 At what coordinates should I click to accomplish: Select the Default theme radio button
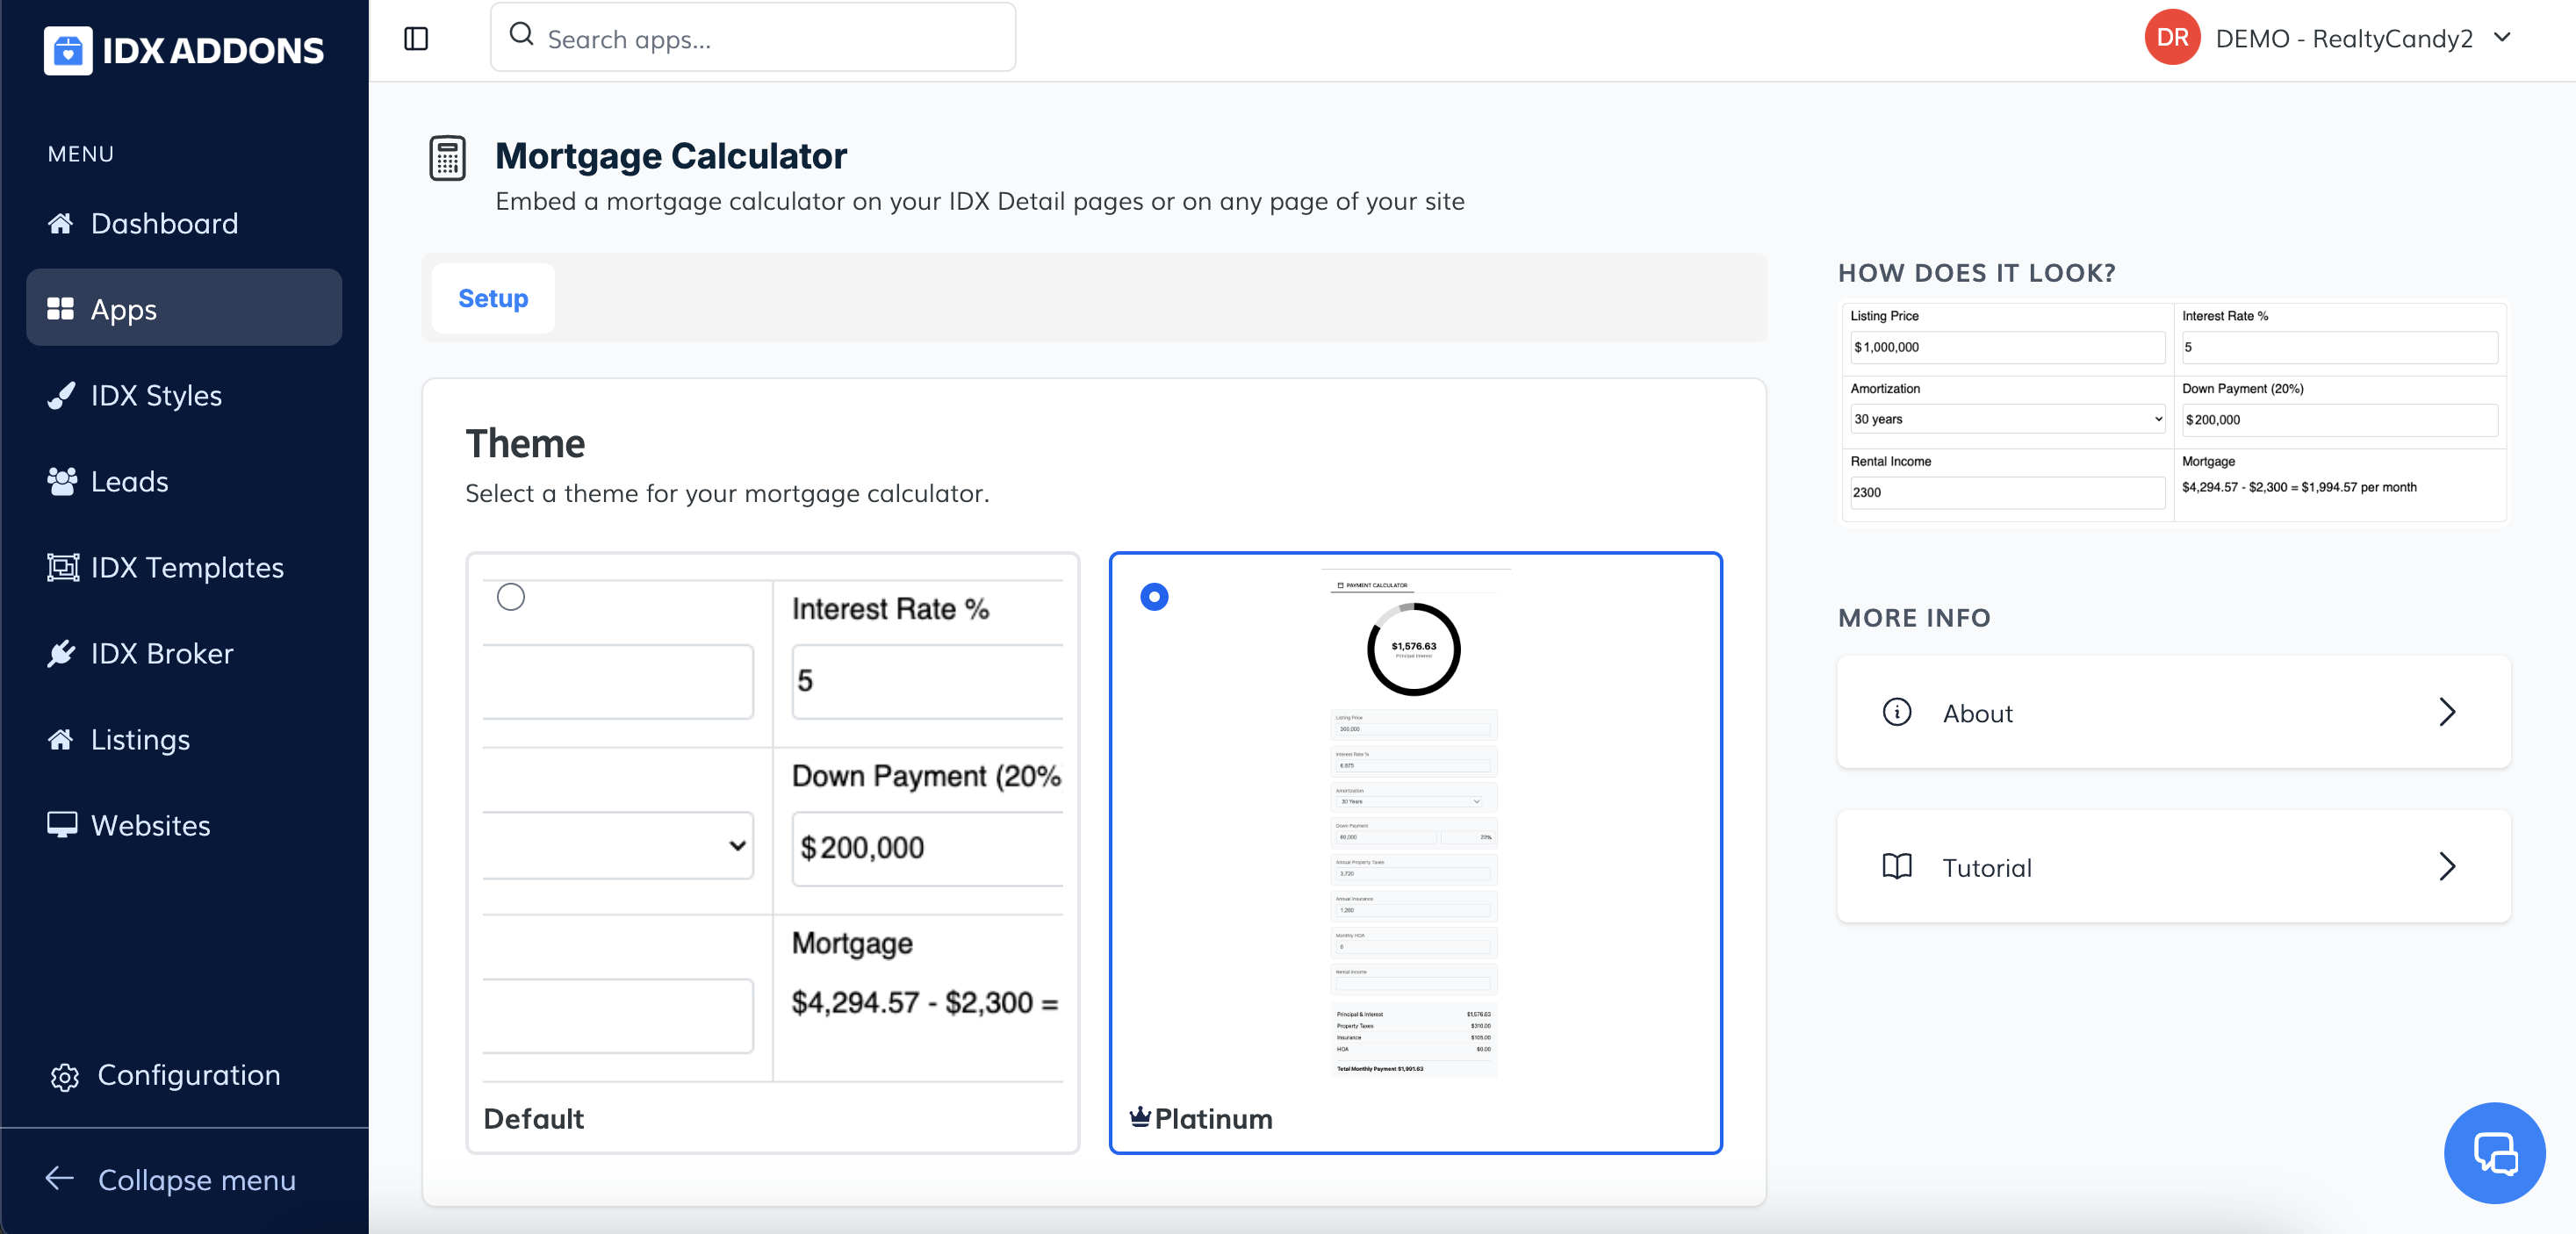511,597
